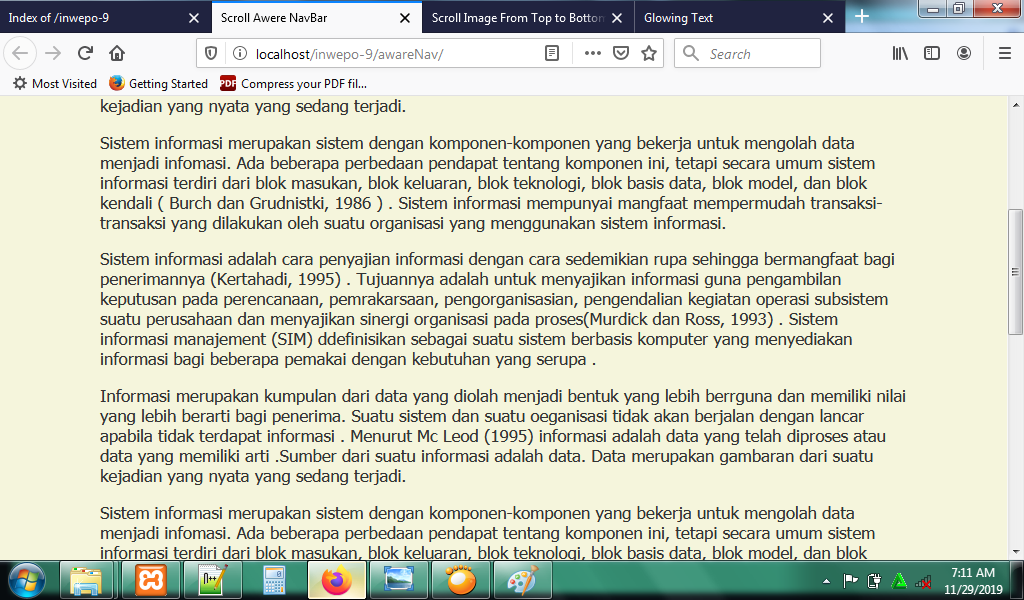
Task: Open the orange GOM Player taskbar icon
Action: 460,580
